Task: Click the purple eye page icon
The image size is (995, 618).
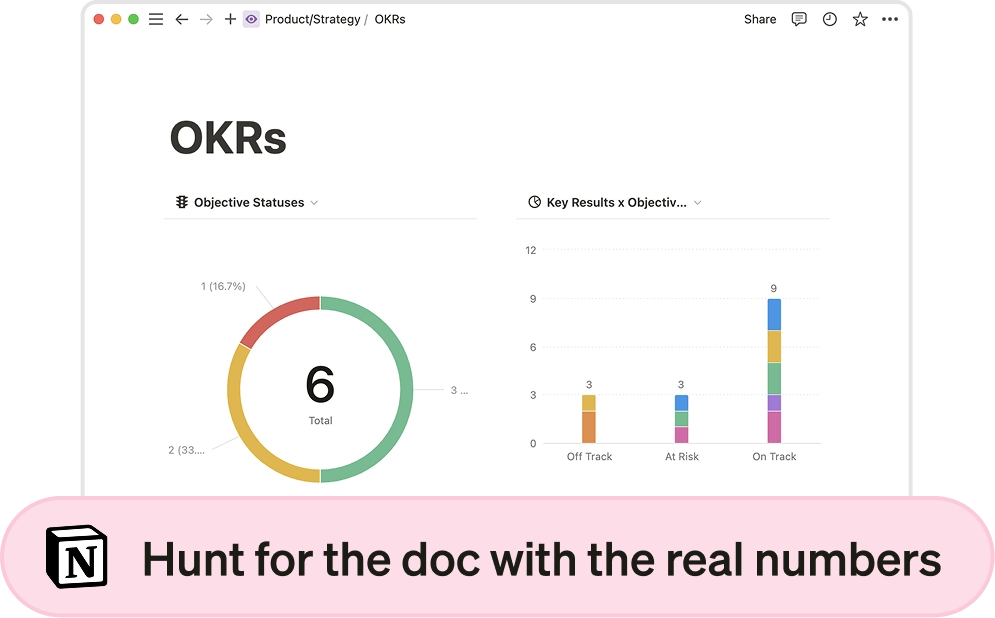Action: [x=251, y=19]
